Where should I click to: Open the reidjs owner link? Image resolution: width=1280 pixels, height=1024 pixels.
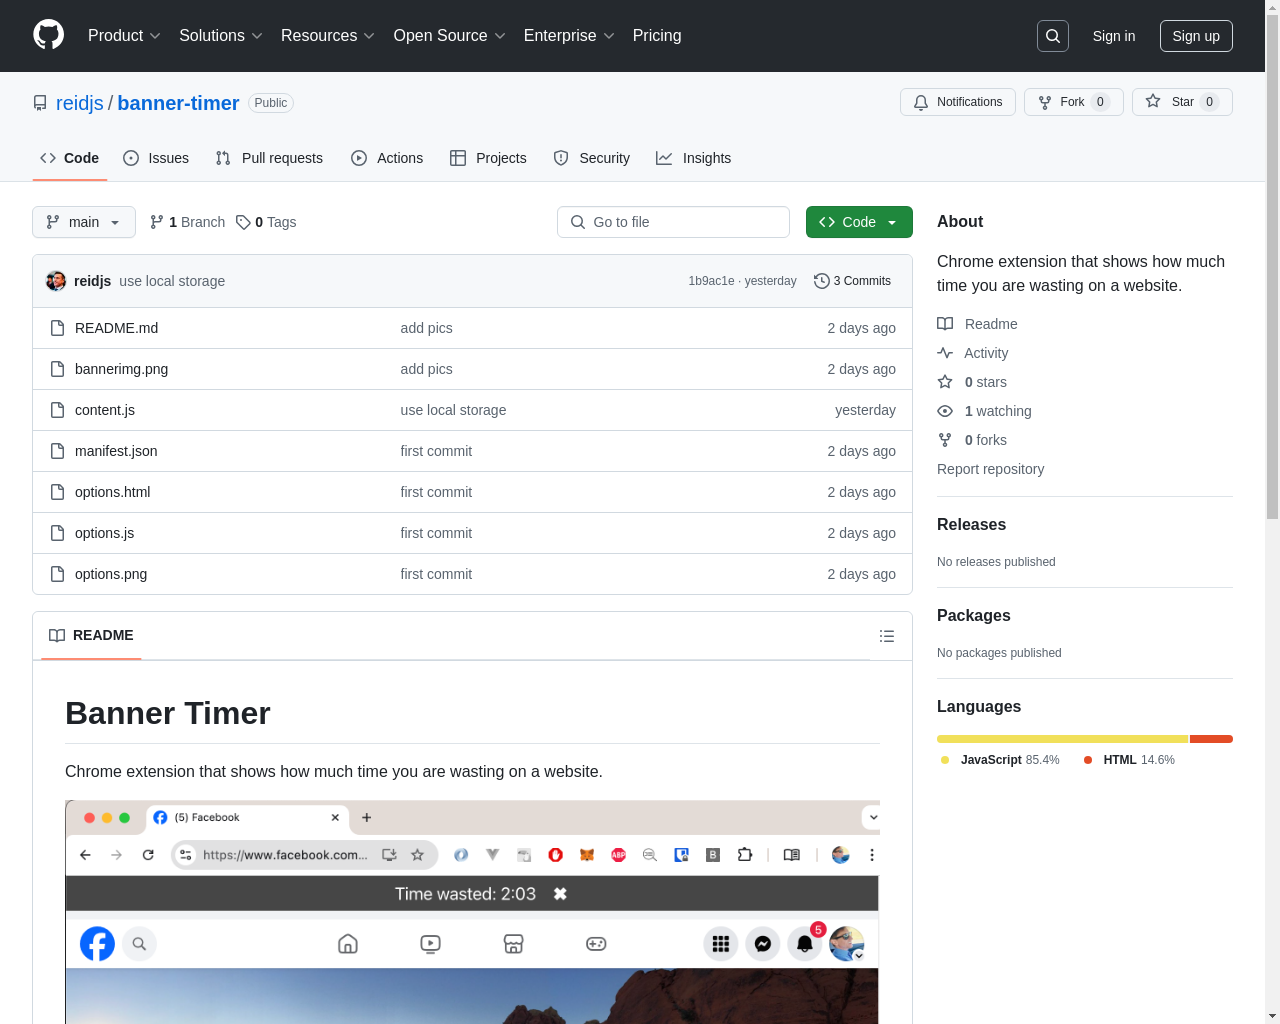80,103
